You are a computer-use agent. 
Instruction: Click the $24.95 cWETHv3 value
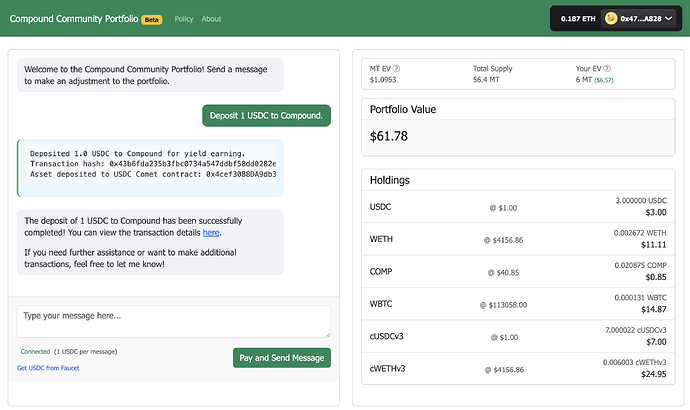coord(653,374)
